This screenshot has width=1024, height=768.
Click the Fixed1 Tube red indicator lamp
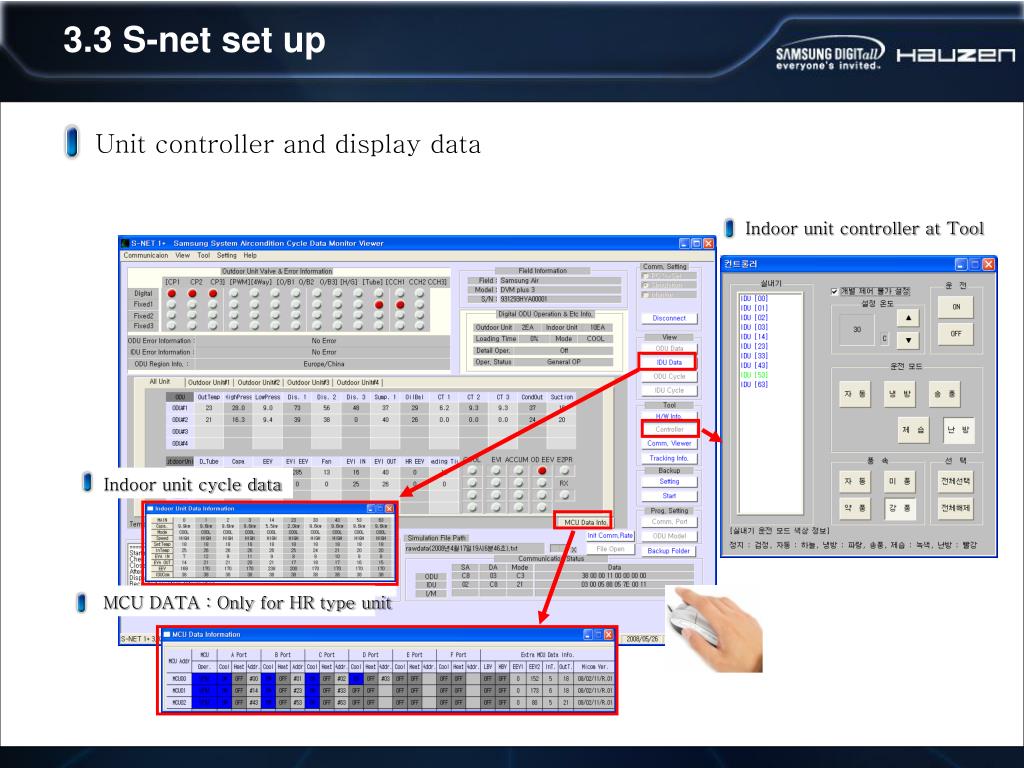tap(379, 304)
